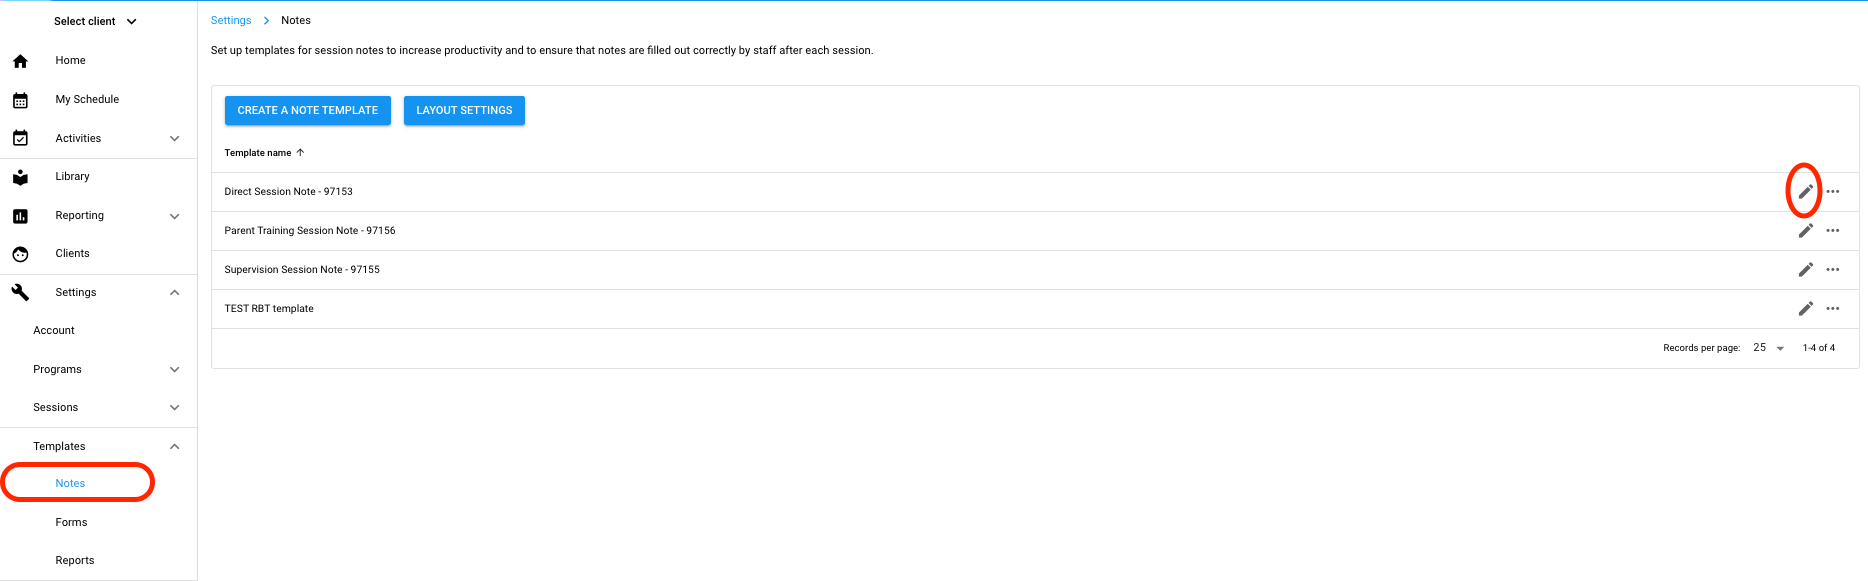Click pencil icon for Parent Training Session Note

1805,231
